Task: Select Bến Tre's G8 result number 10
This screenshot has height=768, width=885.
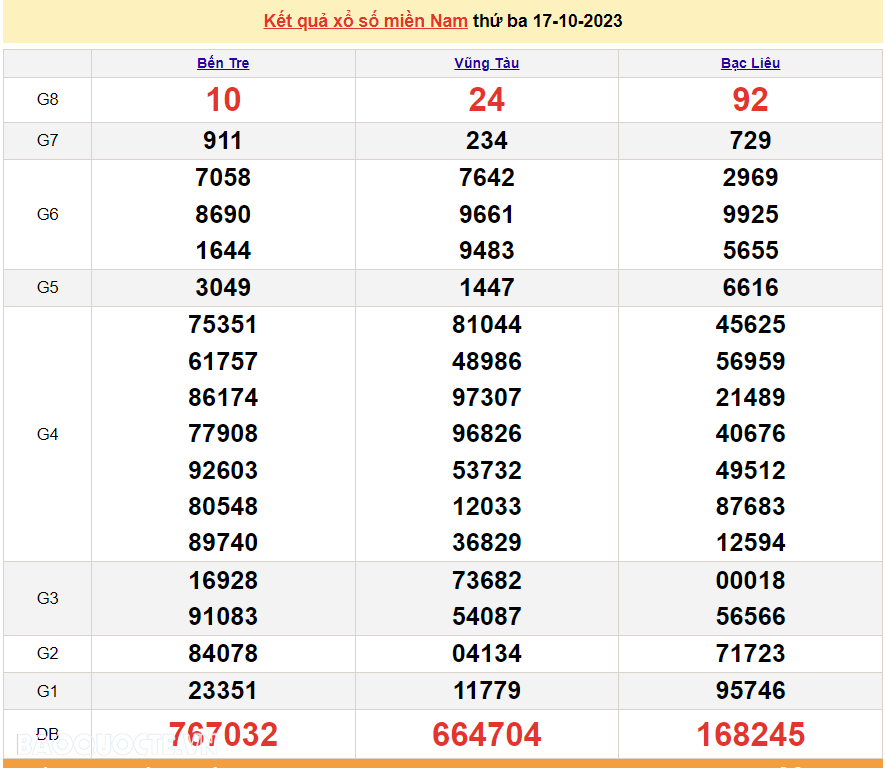Action: tap(223, 99)
